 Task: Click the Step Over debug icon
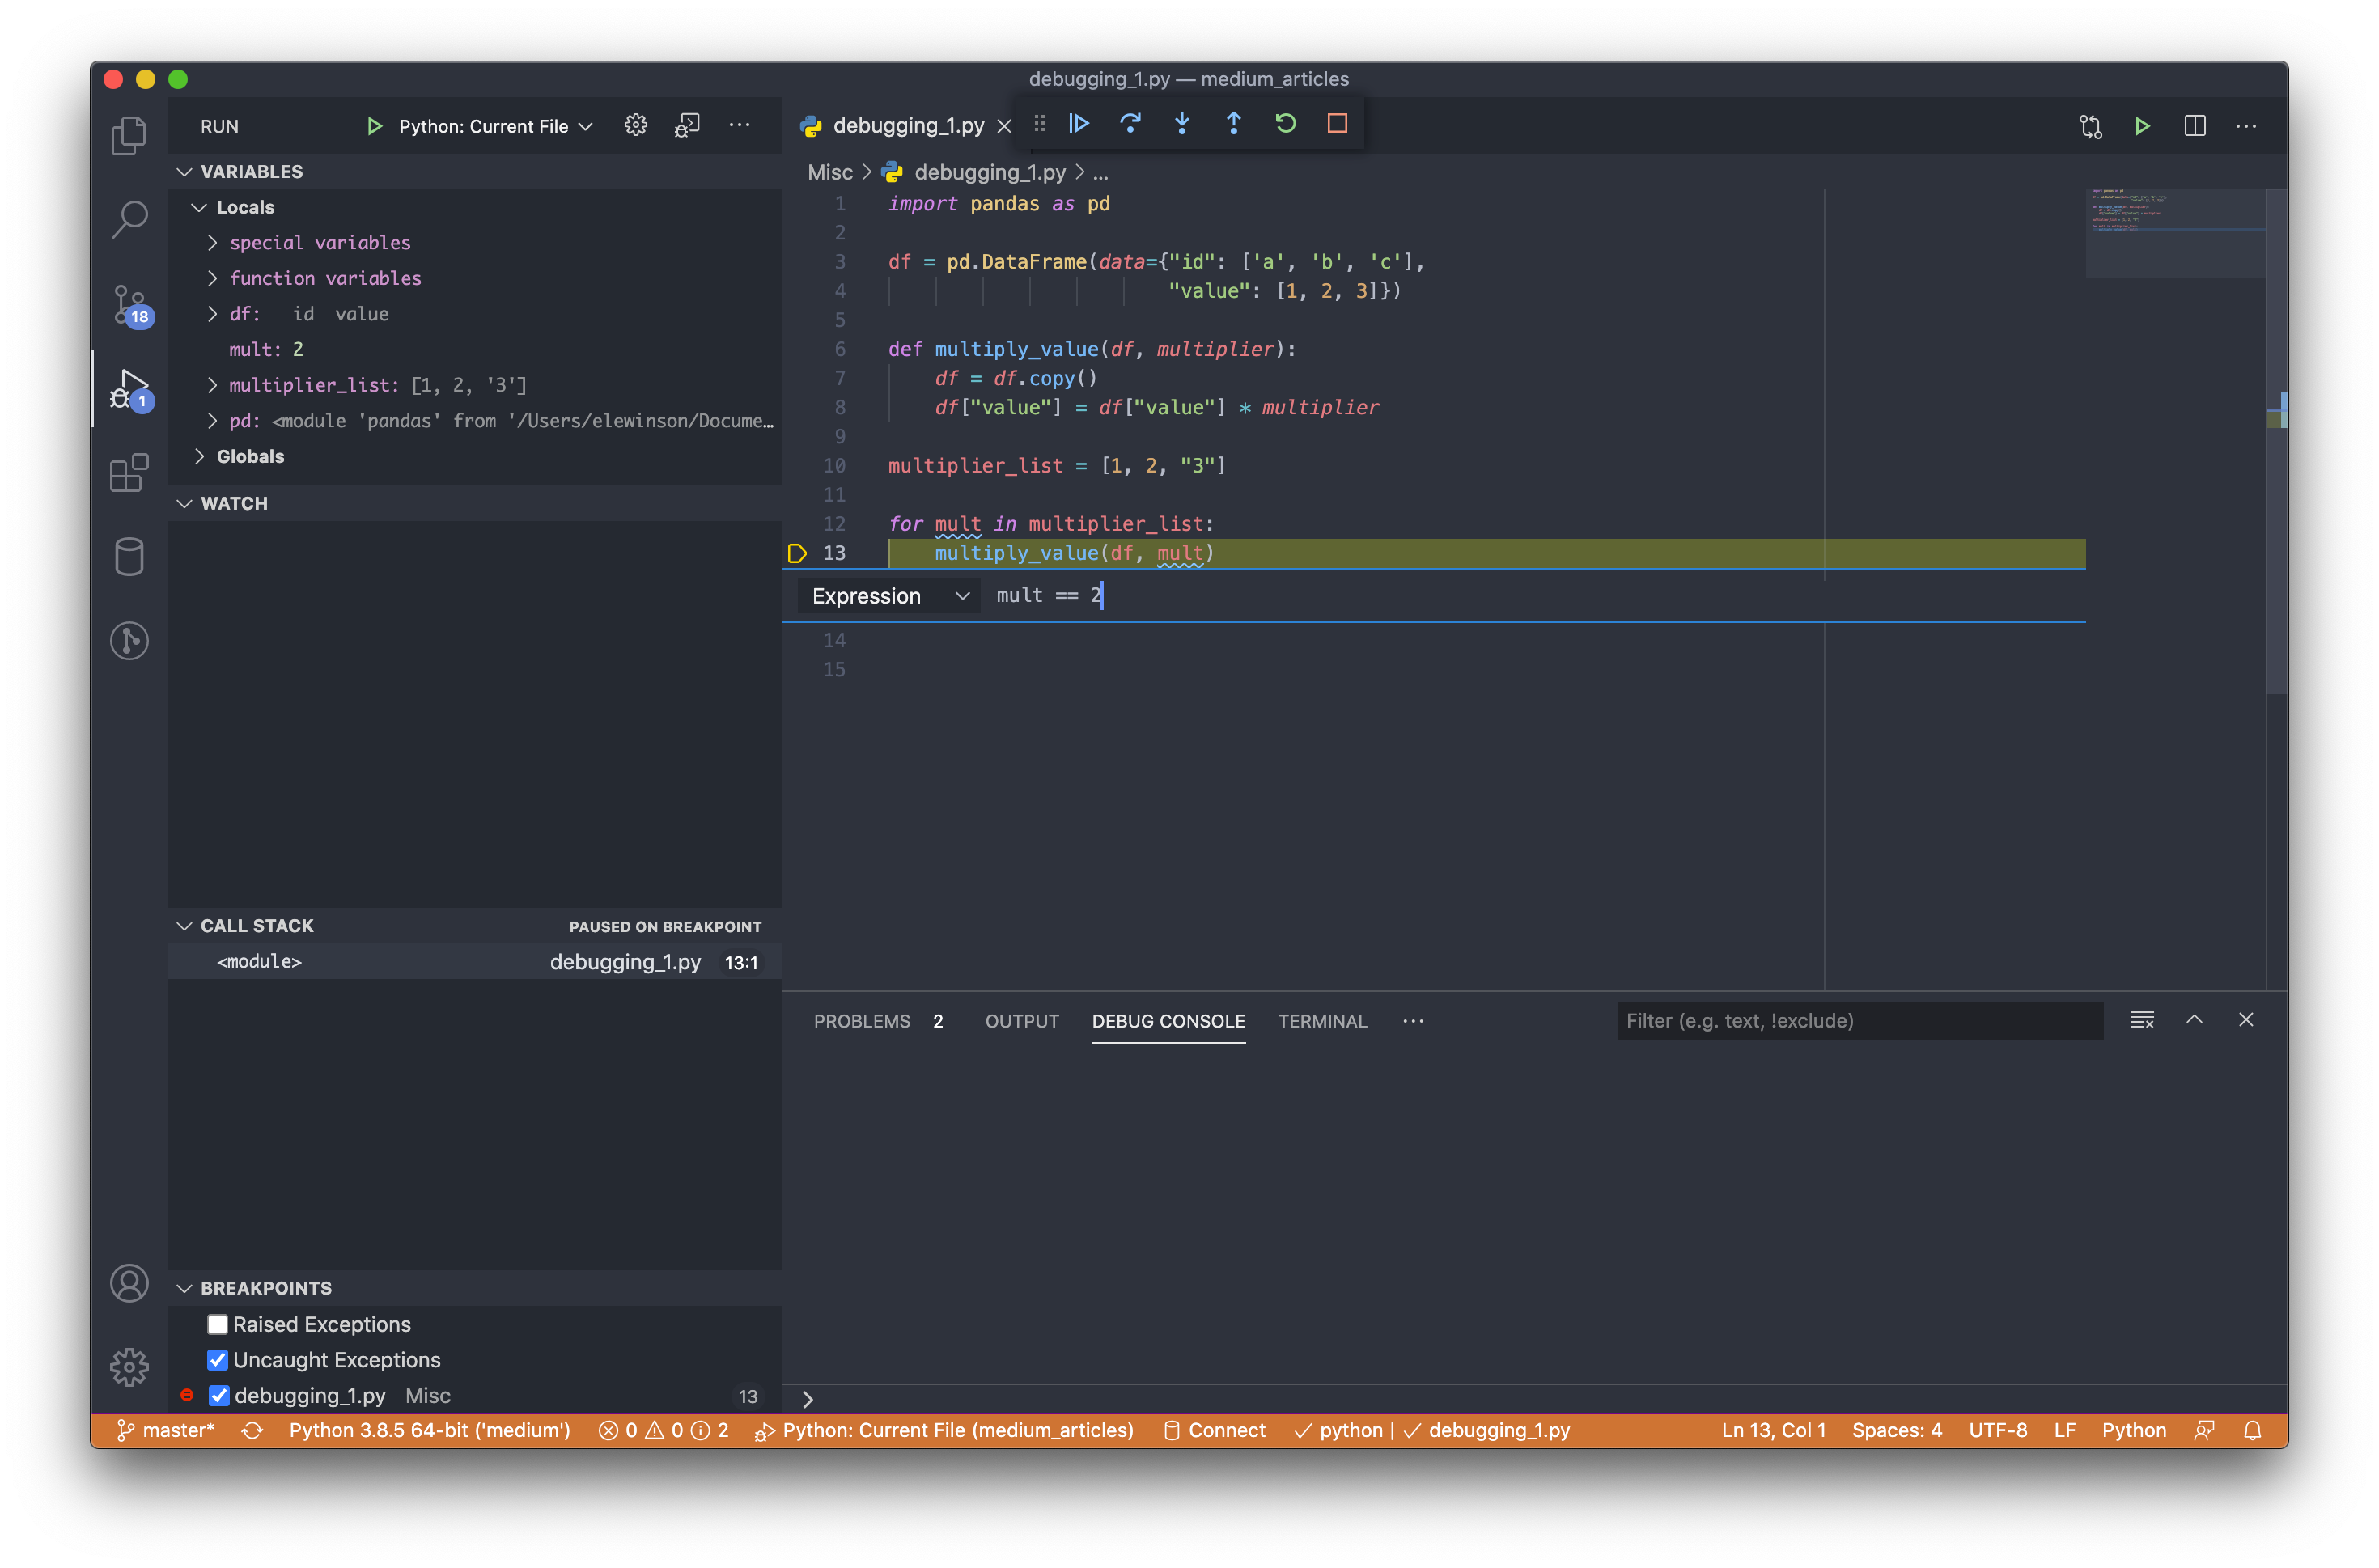[x=1130, y=124]
